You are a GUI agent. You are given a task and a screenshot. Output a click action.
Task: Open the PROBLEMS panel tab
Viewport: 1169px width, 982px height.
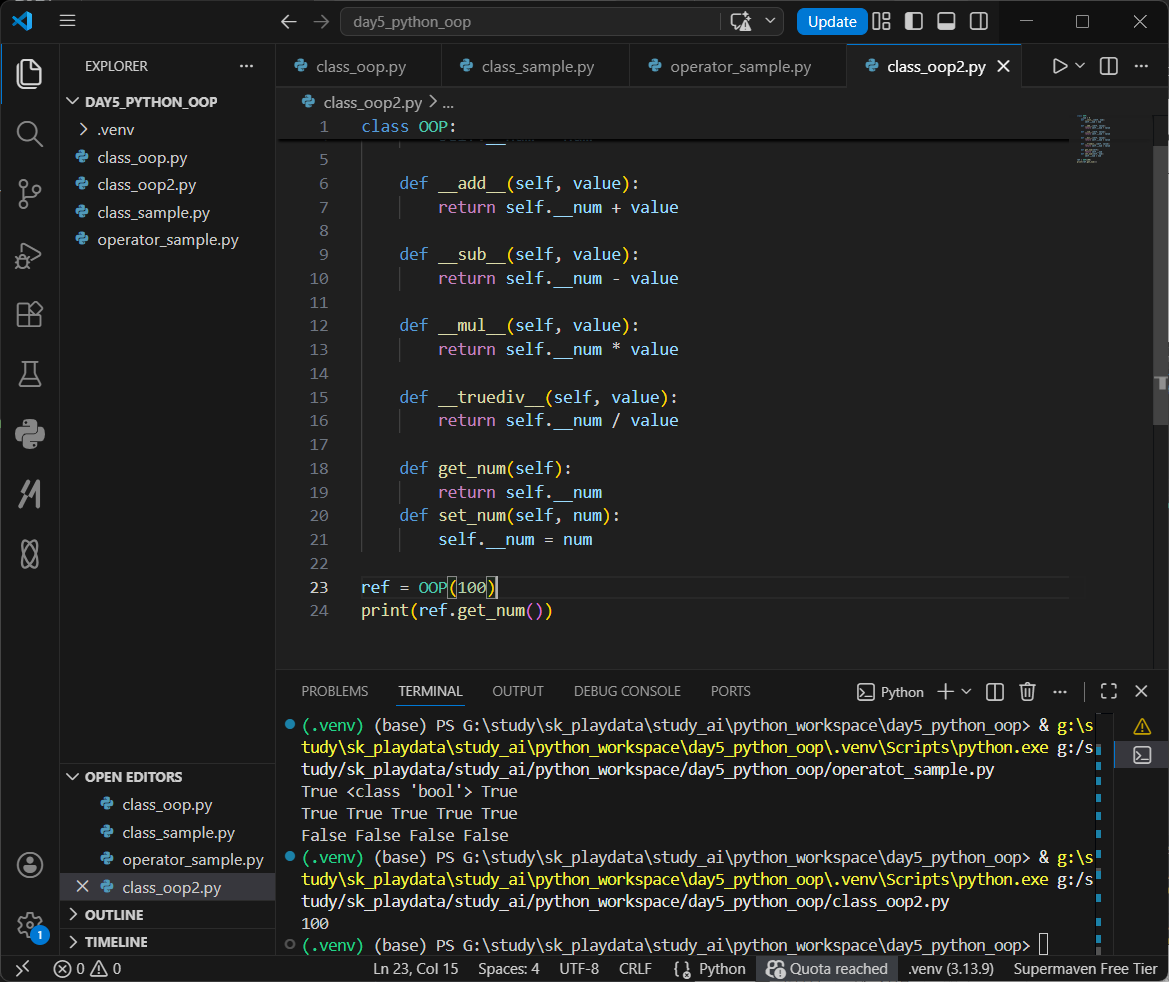click(335, 691)
